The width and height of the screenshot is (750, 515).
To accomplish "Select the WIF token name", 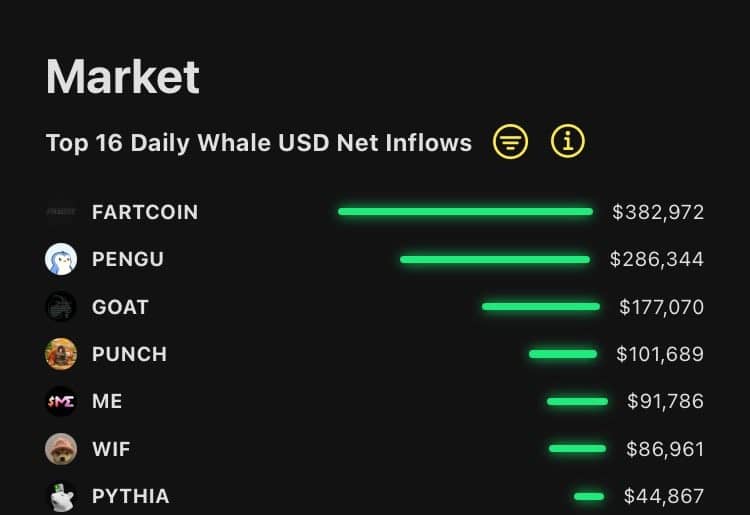I will pyautogui.click(x=111, y=448).
